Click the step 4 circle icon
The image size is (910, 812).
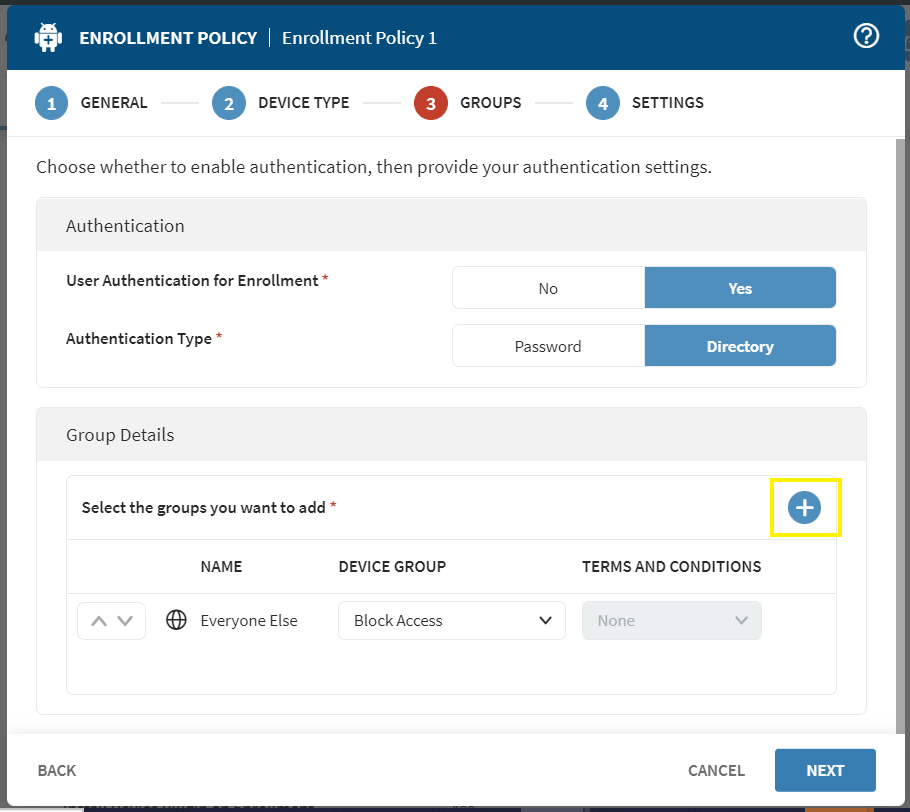click(x=602, y=103)
